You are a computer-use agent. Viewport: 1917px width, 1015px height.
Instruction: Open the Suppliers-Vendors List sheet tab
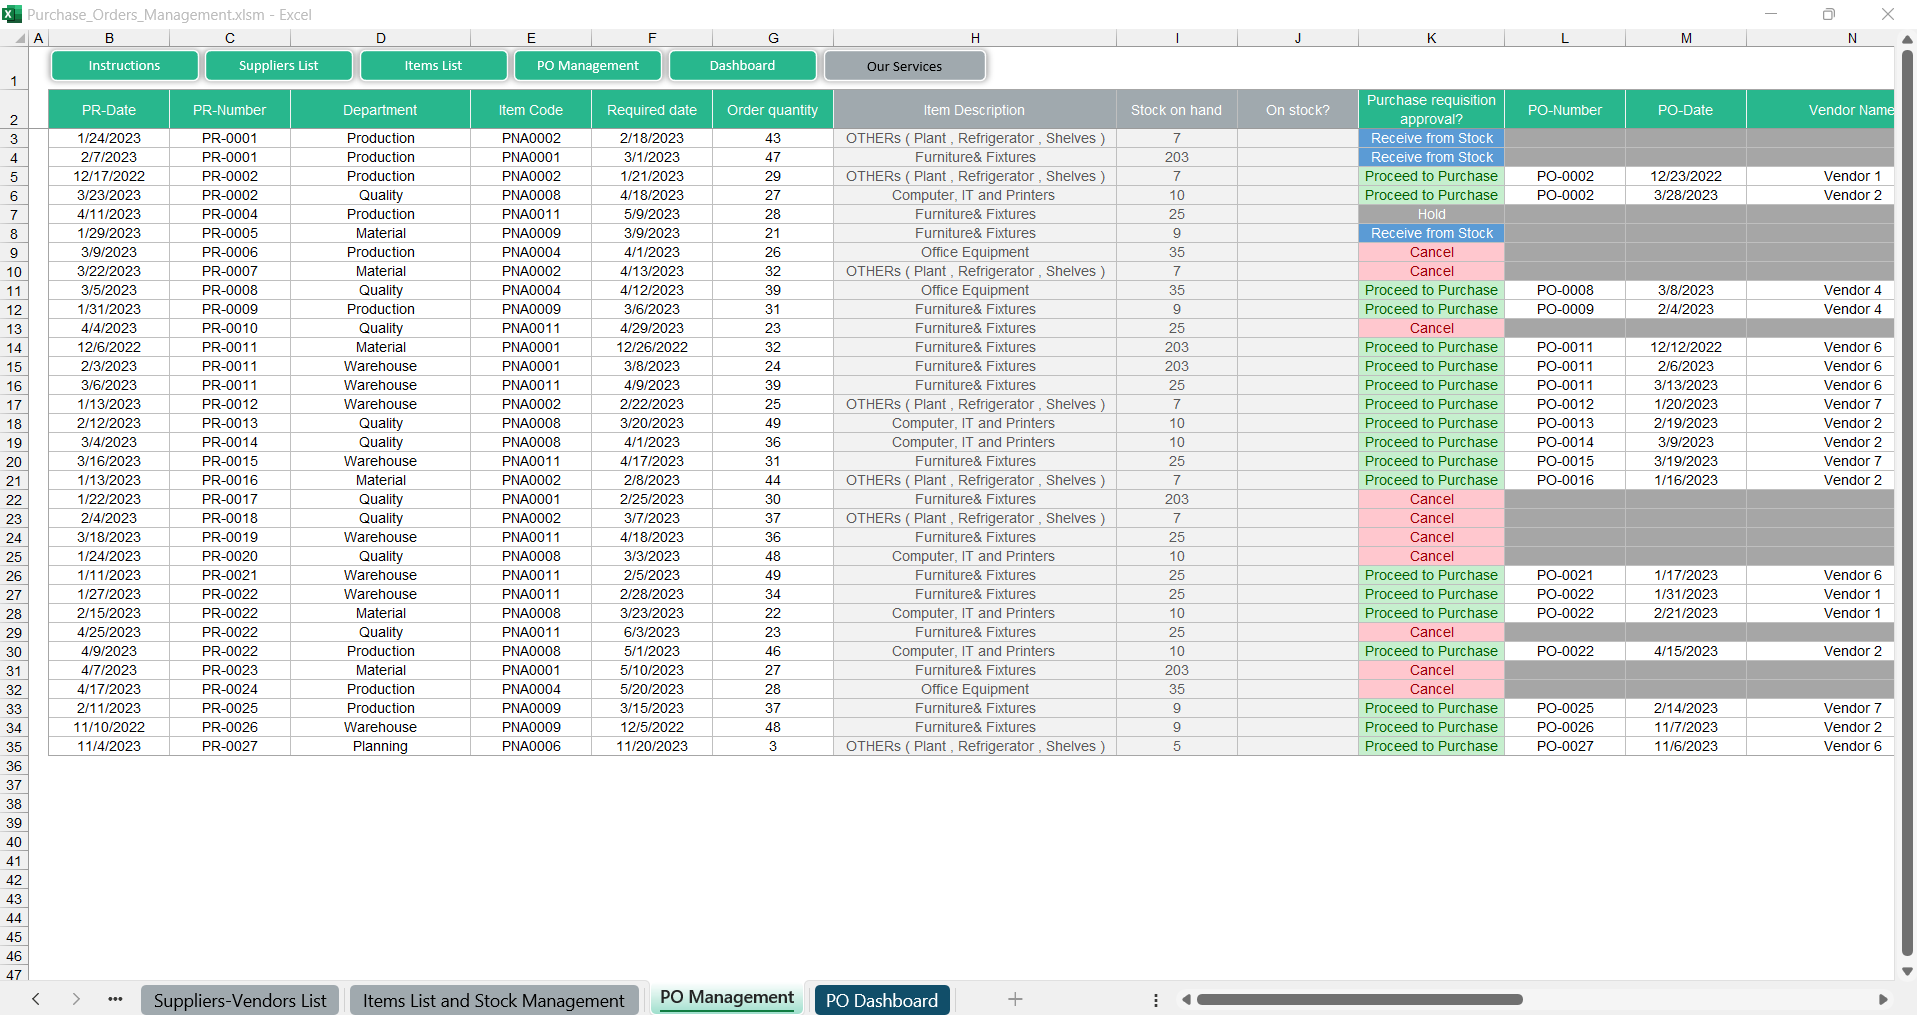point(240,1000)
